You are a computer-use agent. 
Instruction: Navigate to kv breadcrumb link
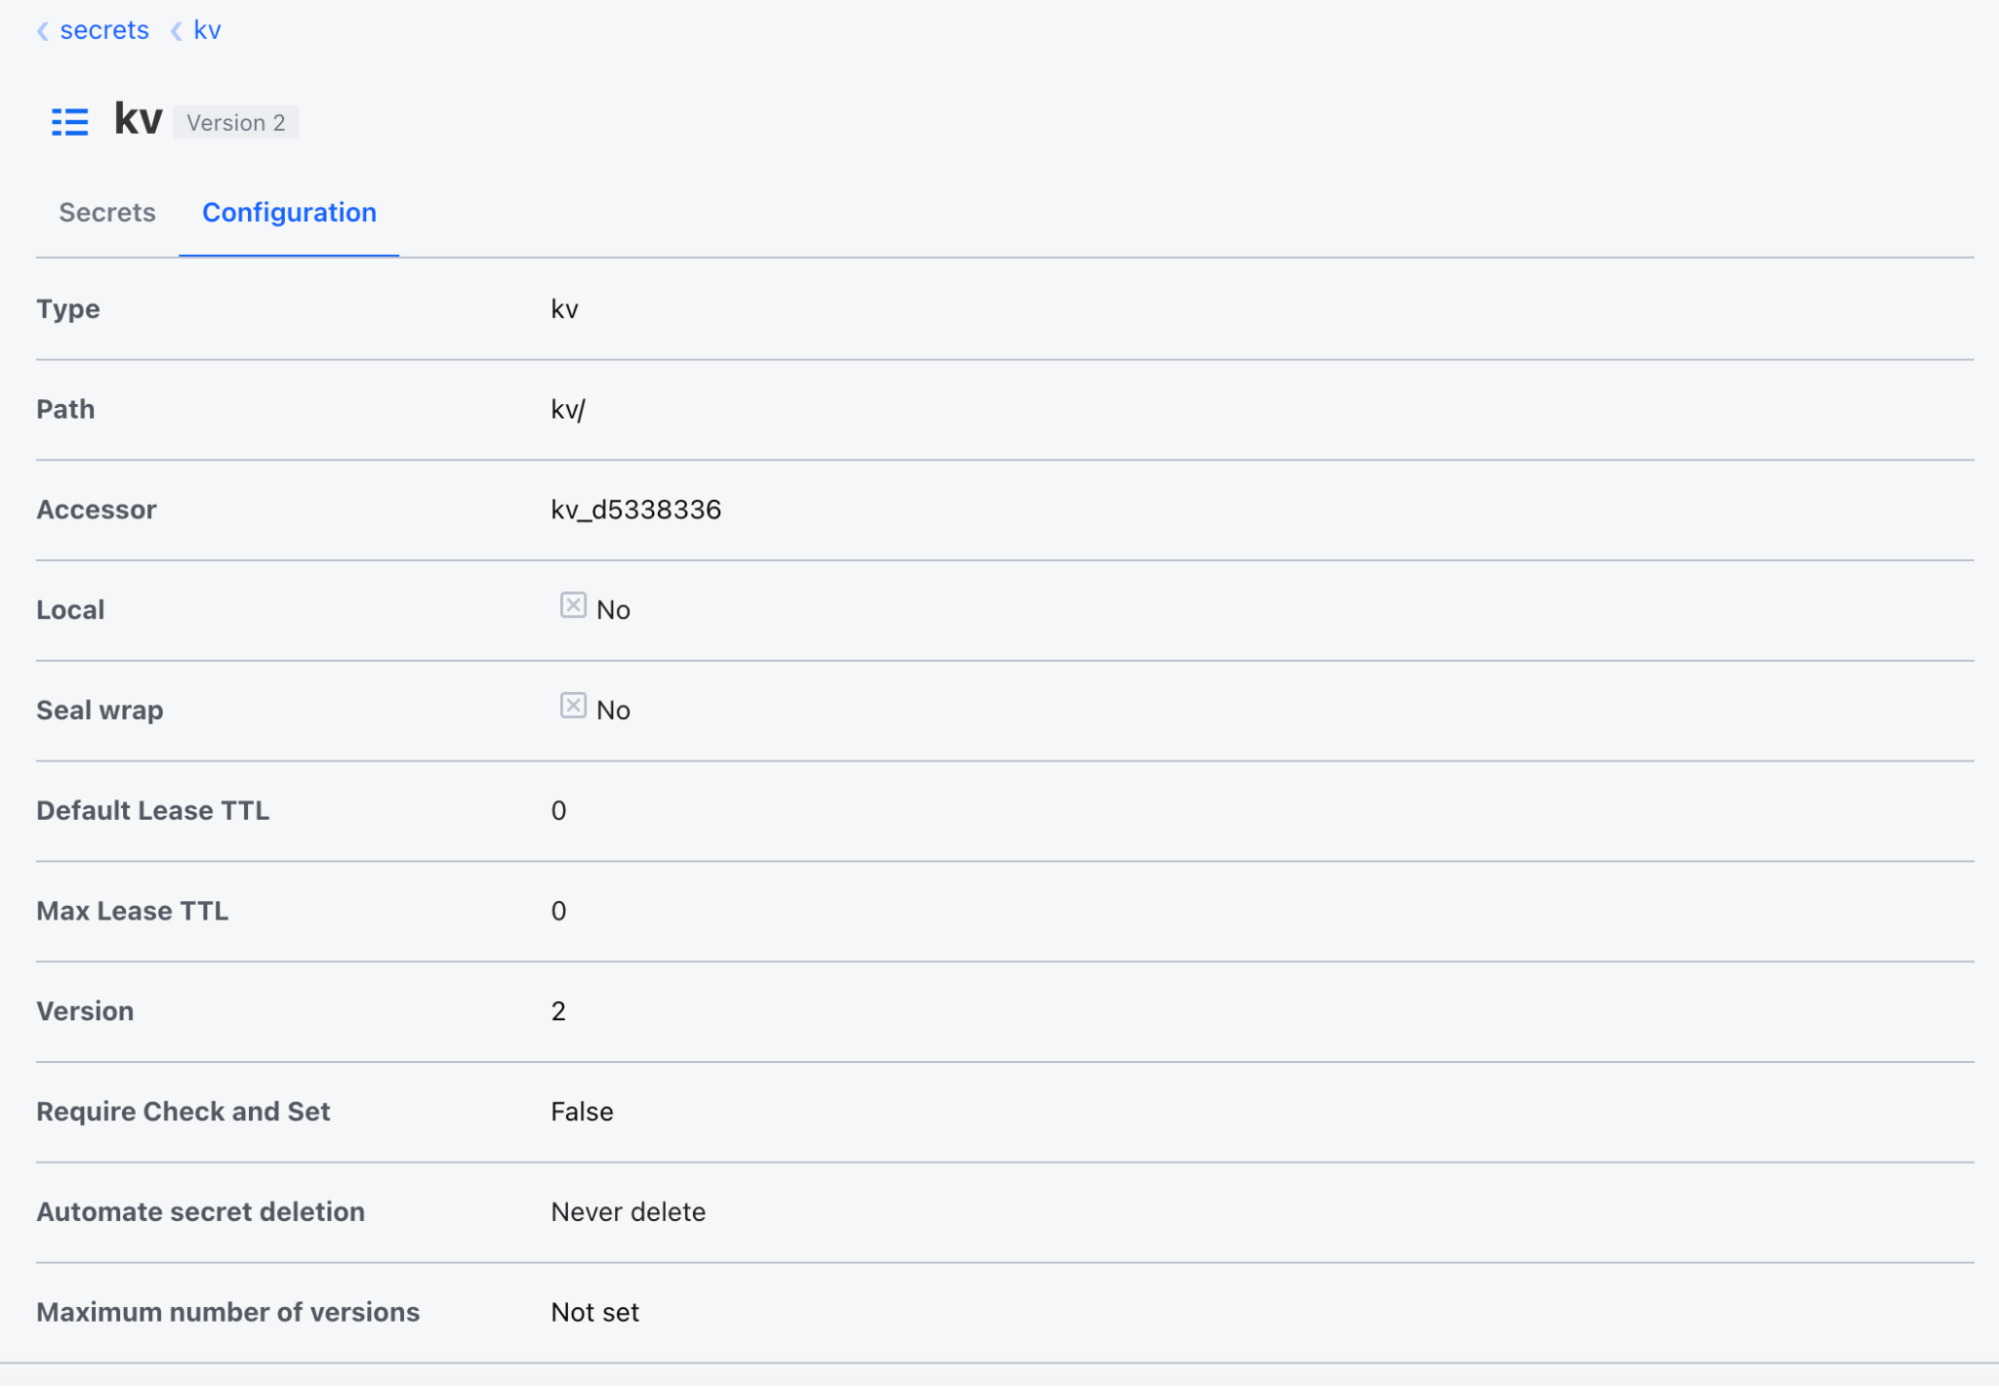207,30
